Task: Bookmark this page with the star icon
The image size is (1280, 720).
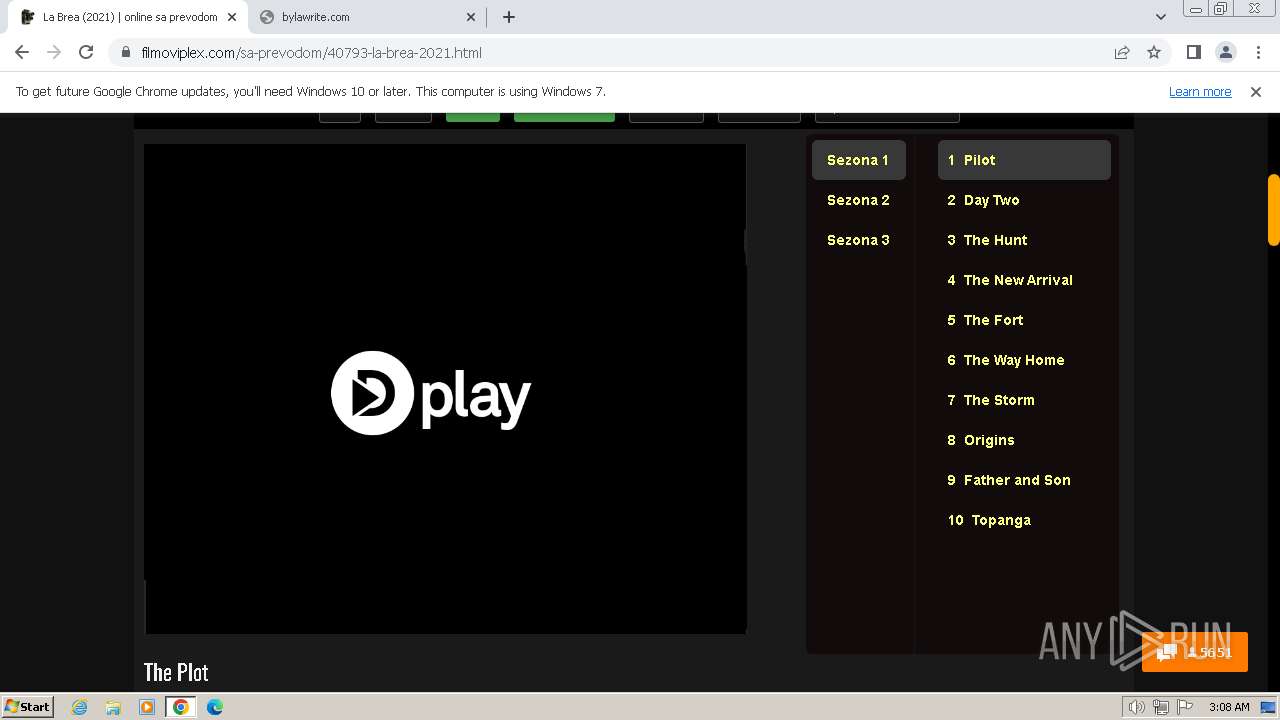Action: (1154, 52)
